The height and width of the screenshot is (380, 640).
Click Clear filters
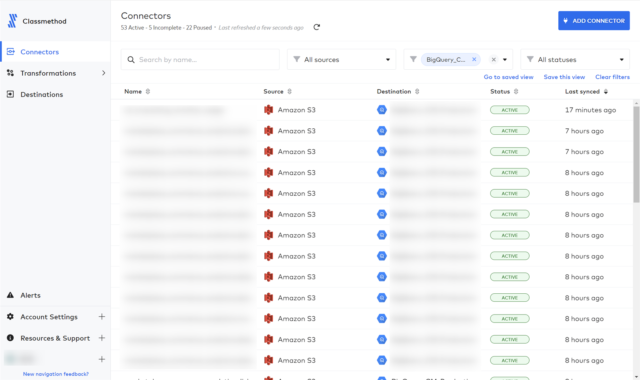(612, 77)
